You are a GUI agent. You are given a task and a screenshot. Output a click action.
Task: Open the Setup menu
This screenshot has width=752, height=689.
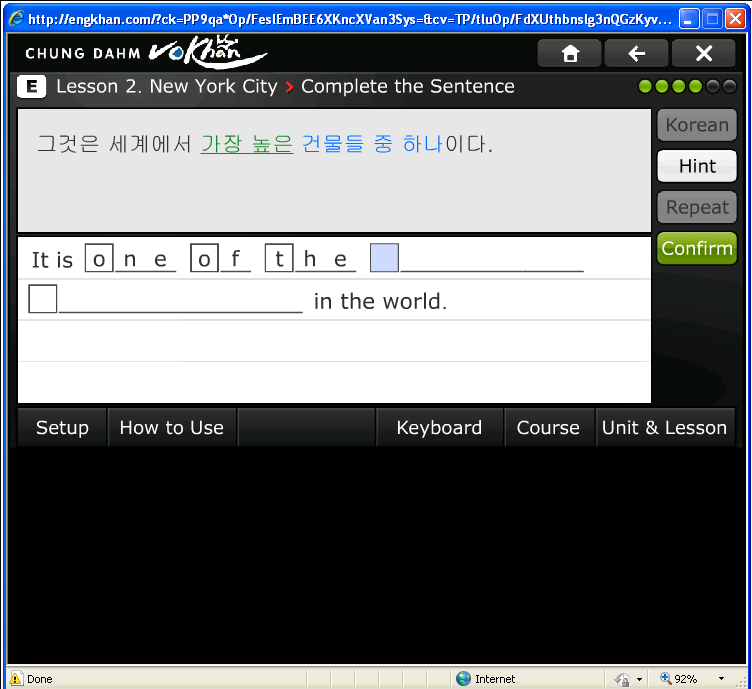[62, 428]
